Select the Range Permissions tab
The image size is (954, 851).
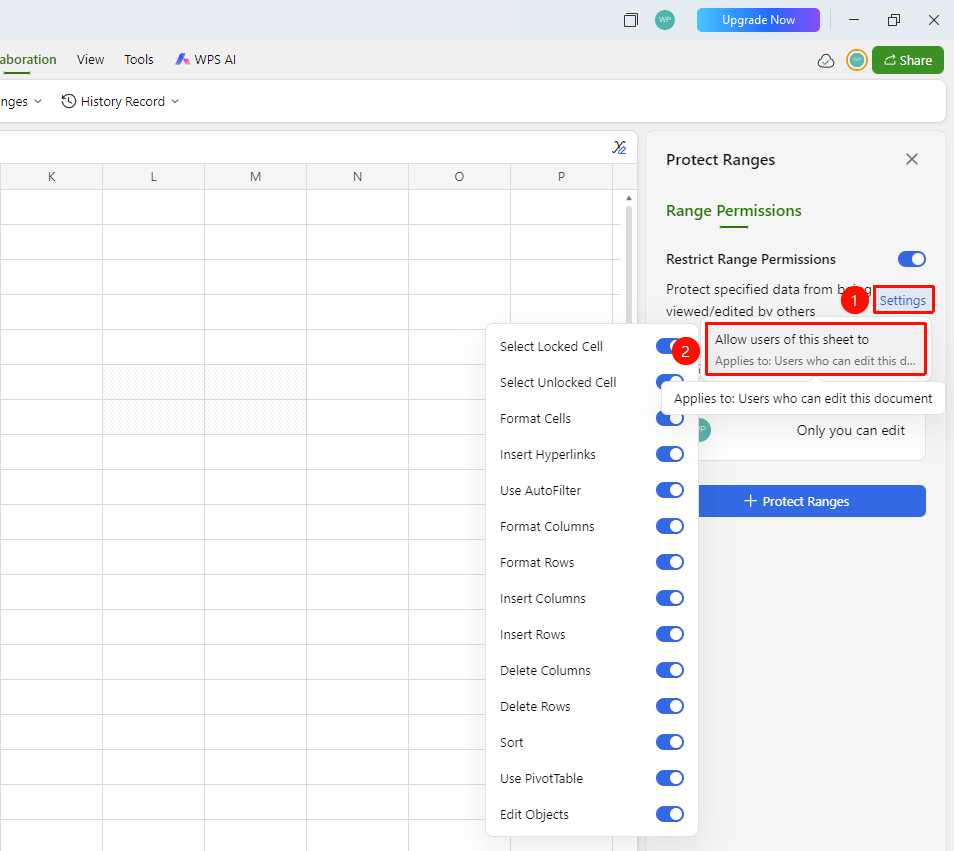[734, 211]
